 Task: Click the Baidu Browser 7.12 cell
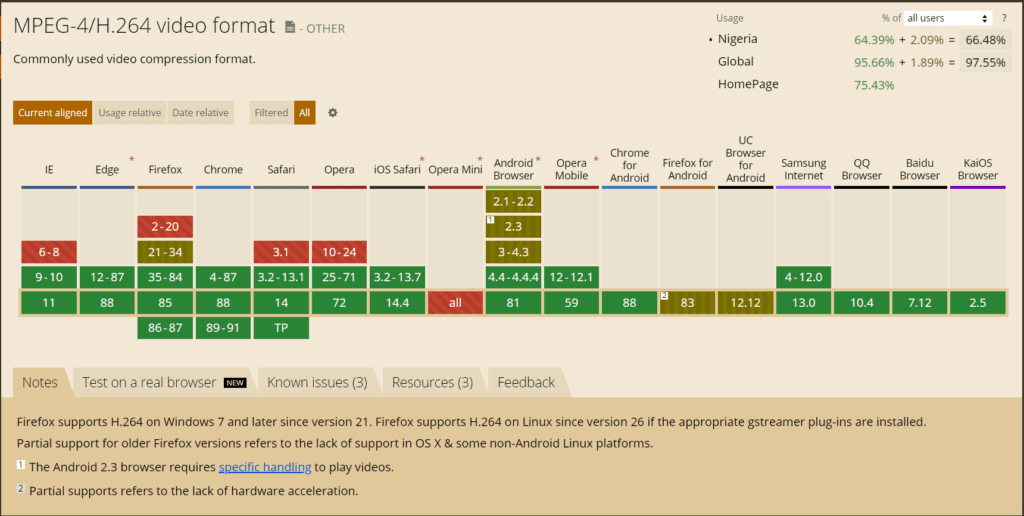[920, 303]
